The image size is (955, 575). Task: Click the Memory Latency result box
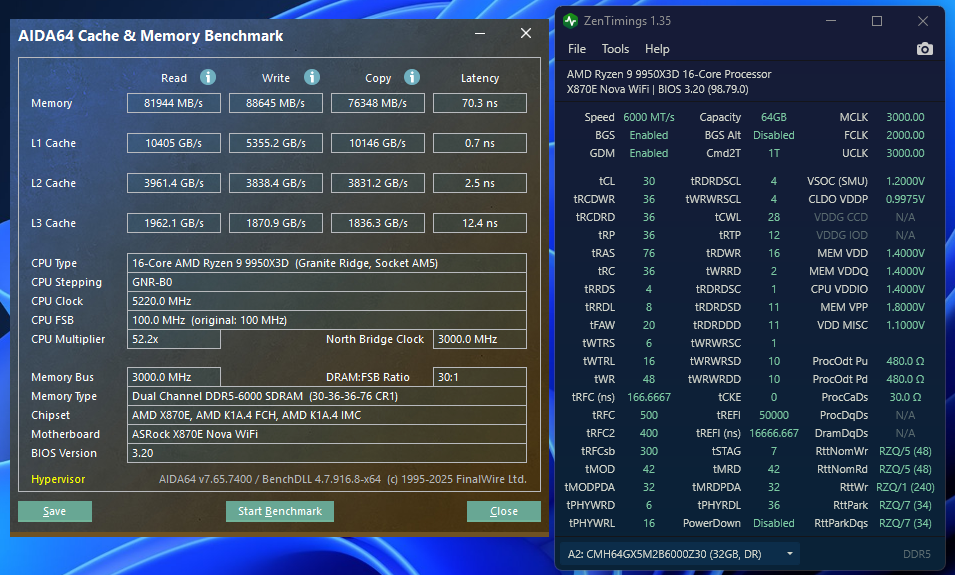pyautogui.click(x=479, y=103)
